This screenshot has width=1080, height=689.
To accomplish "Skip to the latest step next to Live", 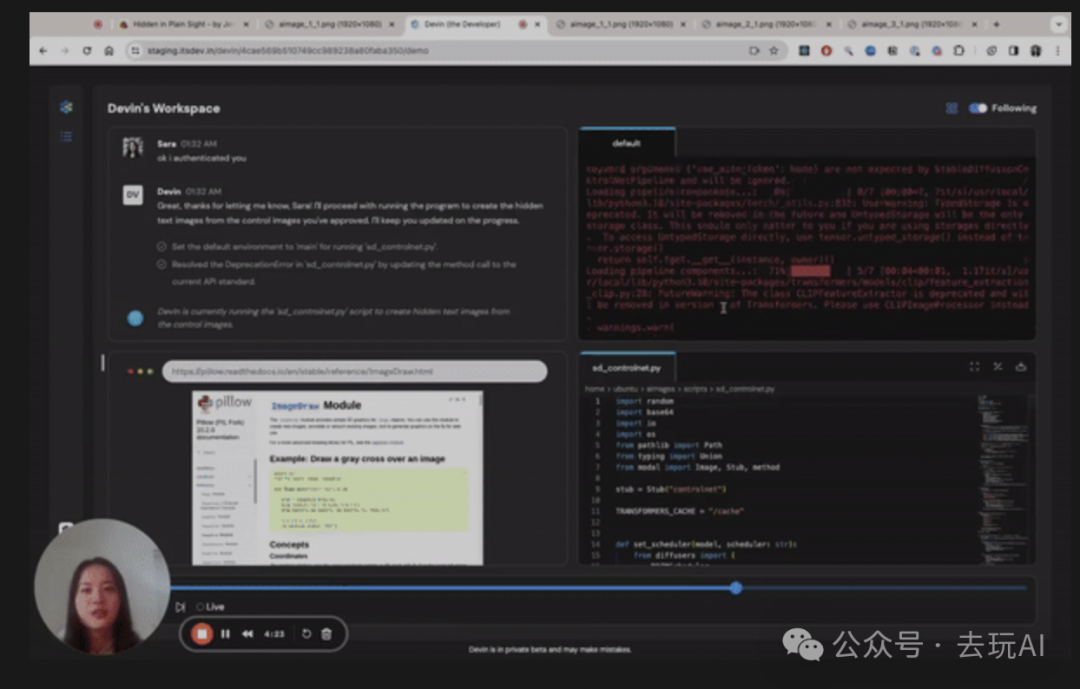I will [x=180, y=607].
